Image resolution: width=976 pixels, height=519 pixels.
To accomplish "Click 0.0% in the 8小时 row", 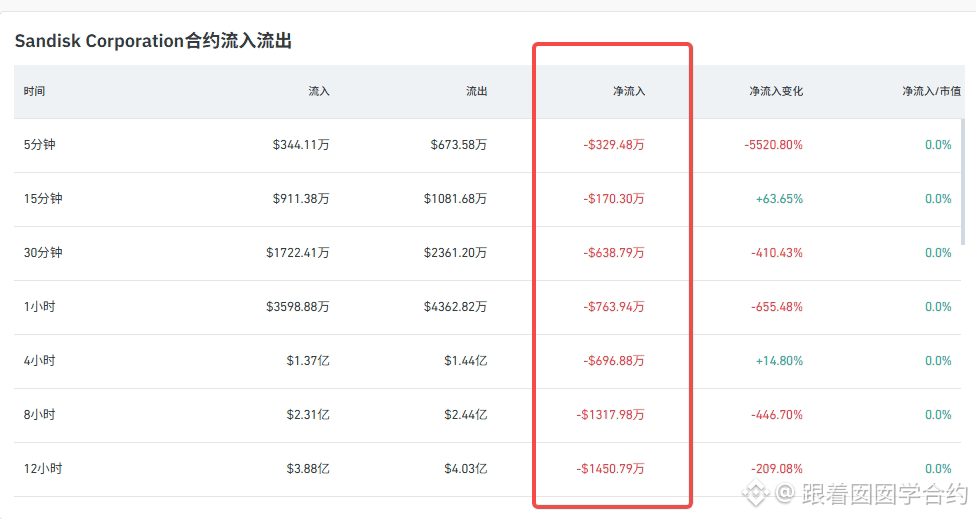I will [x=938, y=414].
